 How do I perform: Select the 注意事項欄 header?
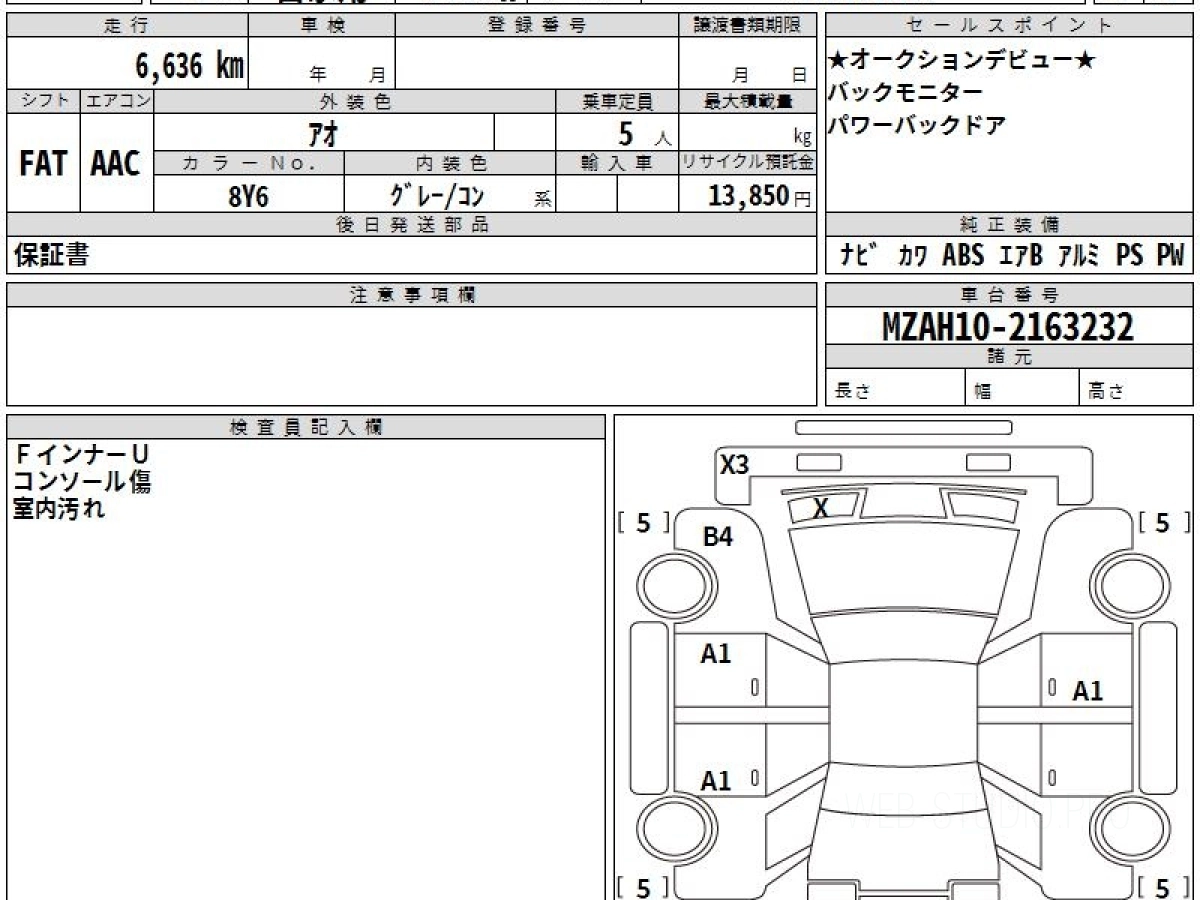coord(411,294)
